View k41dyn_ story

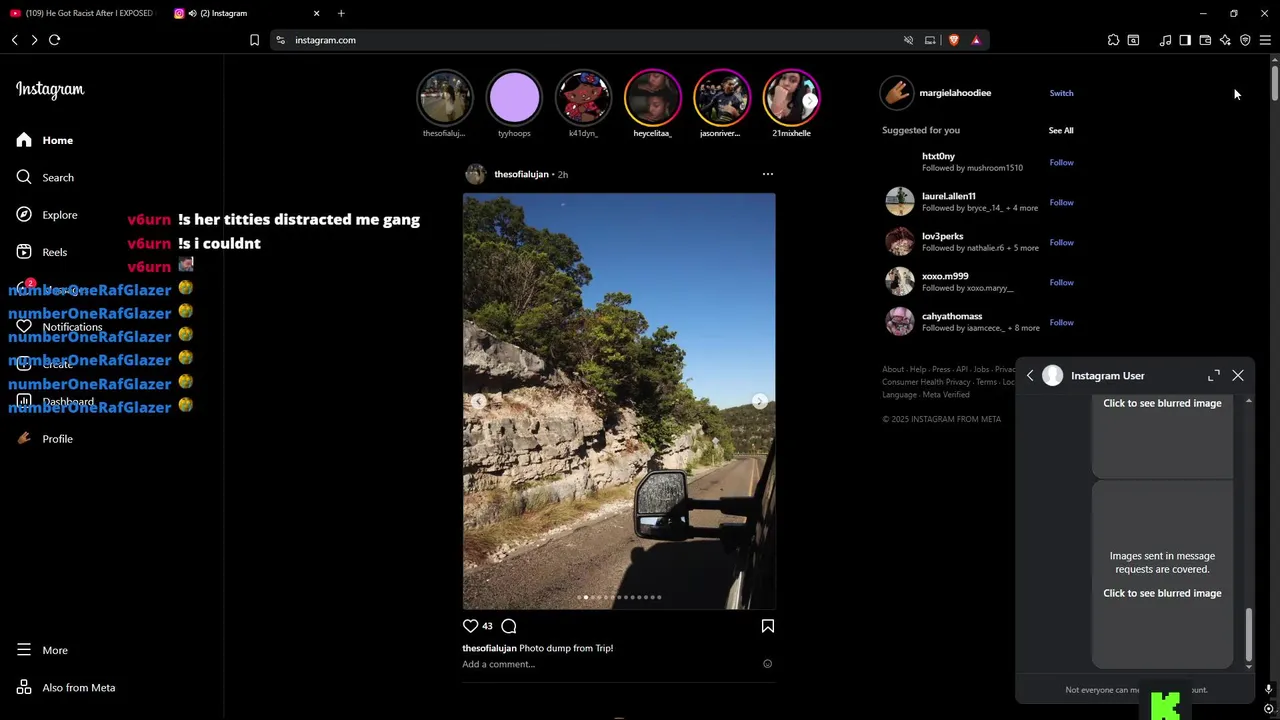pyautogui.click(x=583, y=98)
